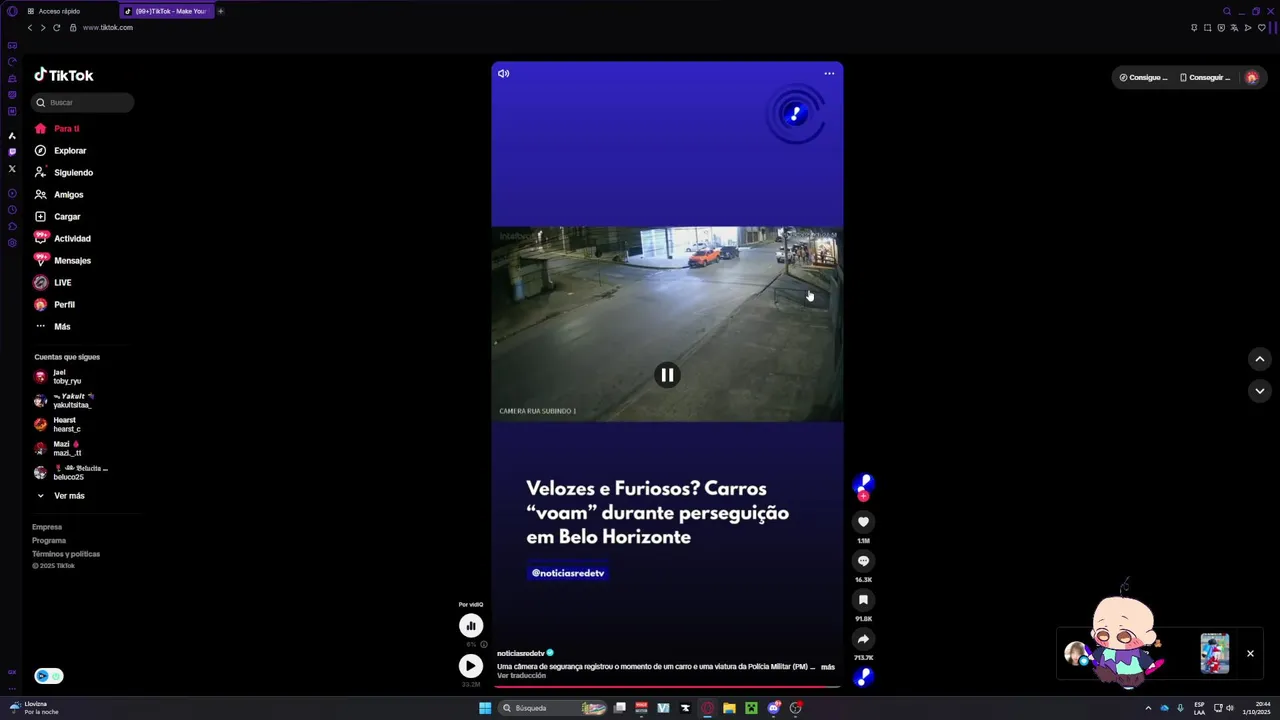Pause the playing video
Viewport: 1280px width, 720px height.
click(x=667, y=375)
